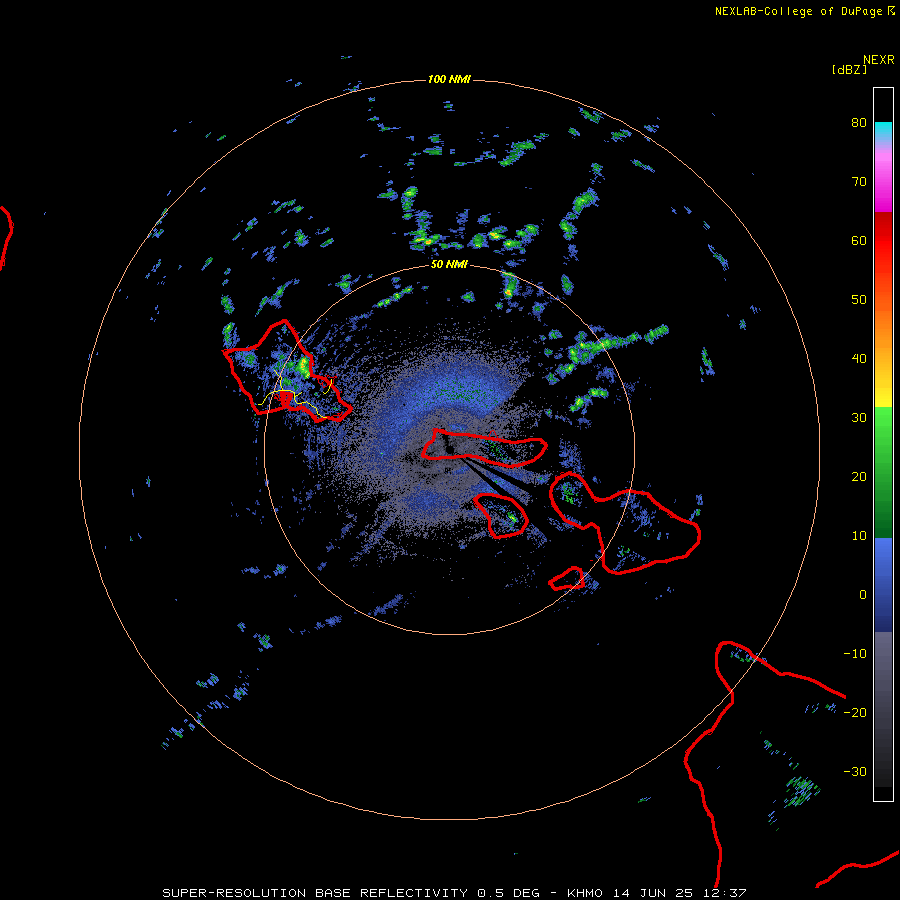Image resolution: width=900 pixels, height=900 pixels.
Task: Click the 50 value on the dBZ scale
Action: pyautogui.click(x=859, y=300)
